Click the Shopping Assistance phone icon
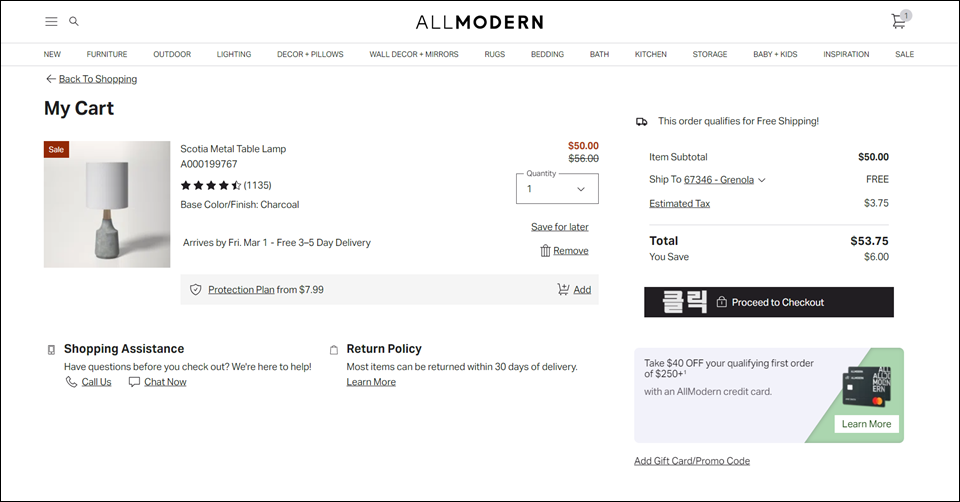The width and height of the screenshot is (960, 502). click(51, 350)
